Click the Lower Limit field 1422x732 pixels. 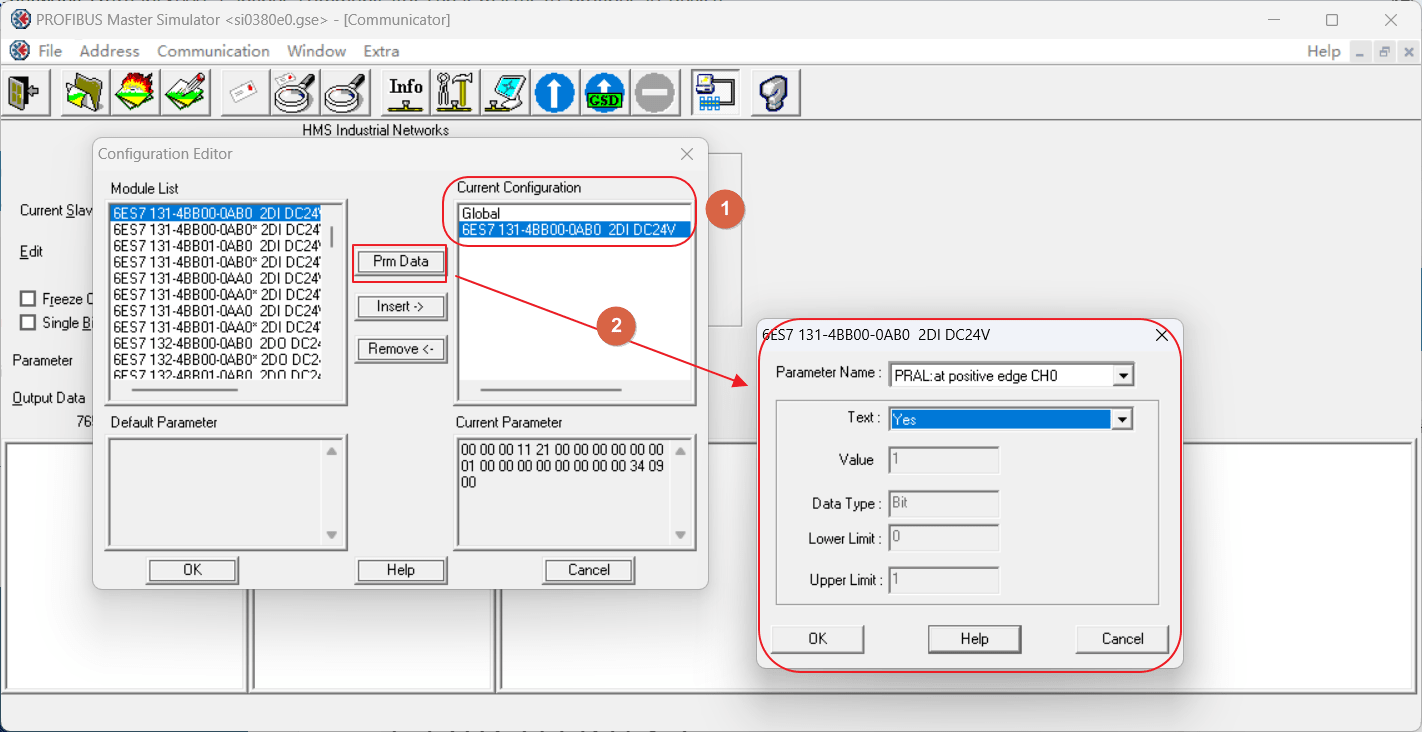(942, 538)
